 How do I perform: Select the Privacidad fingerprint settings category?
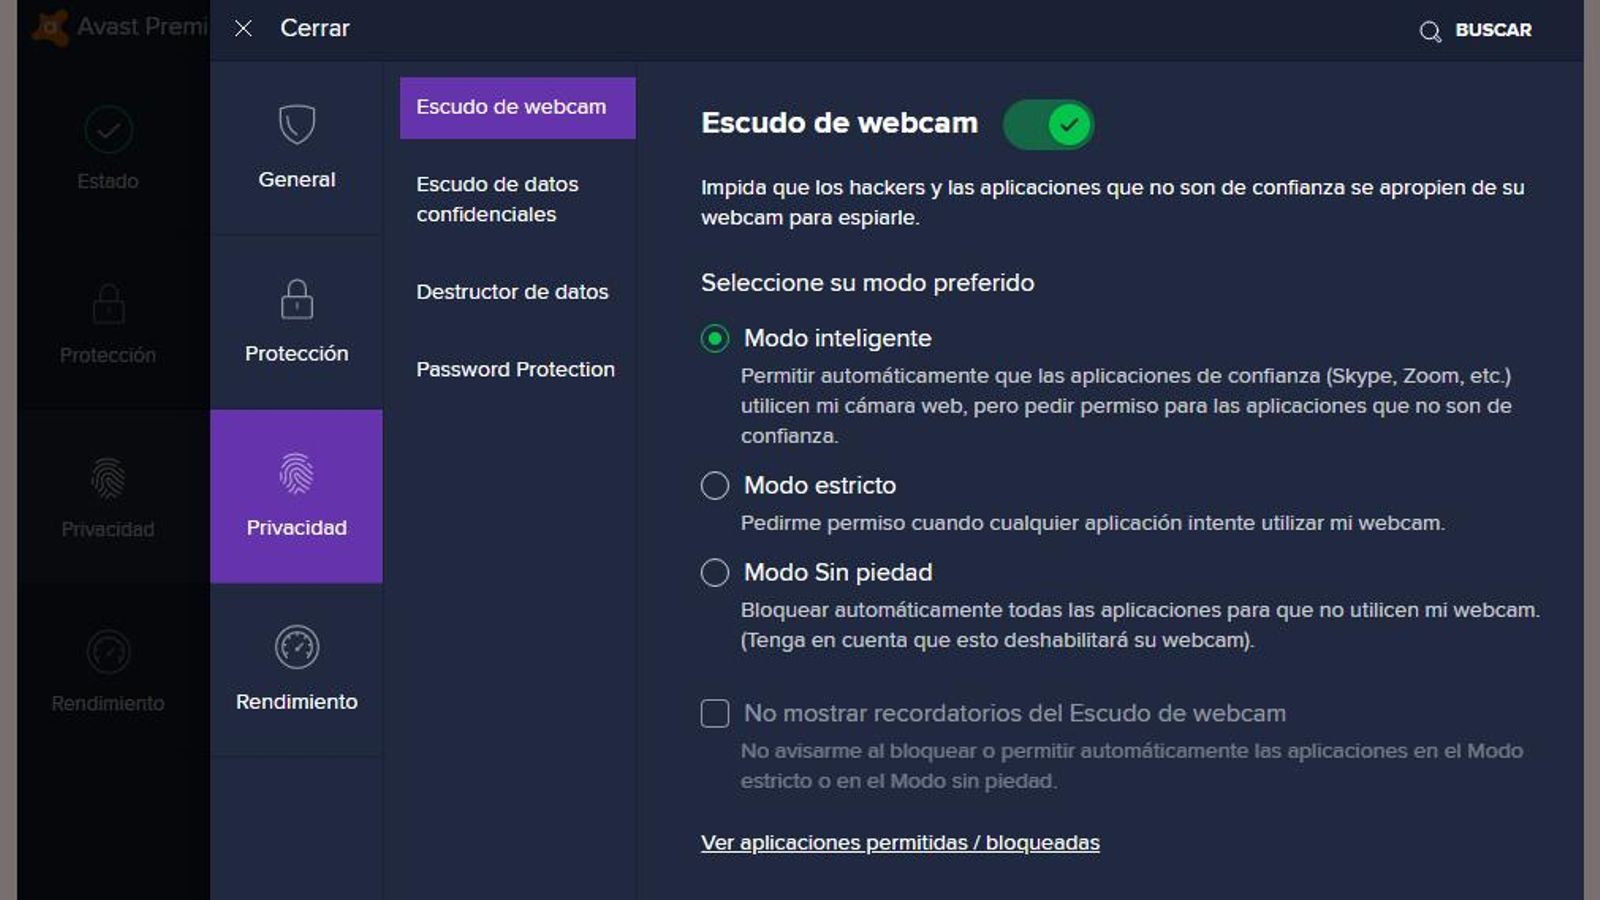click(296, 495)
